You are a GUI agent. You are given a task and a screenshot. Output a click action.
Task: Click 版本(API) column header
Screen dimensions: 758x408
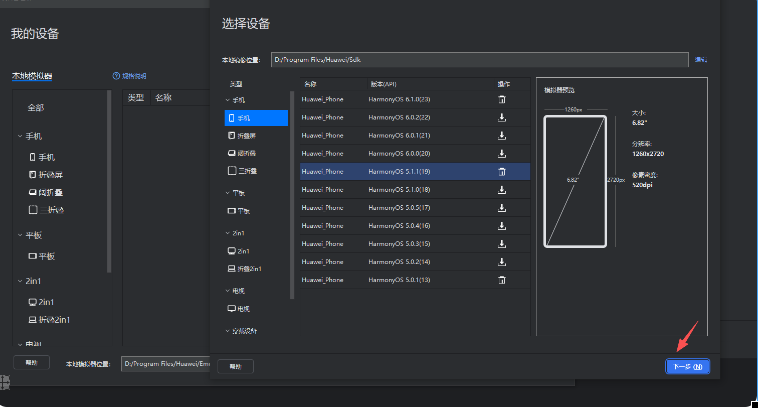pos(383,84)
